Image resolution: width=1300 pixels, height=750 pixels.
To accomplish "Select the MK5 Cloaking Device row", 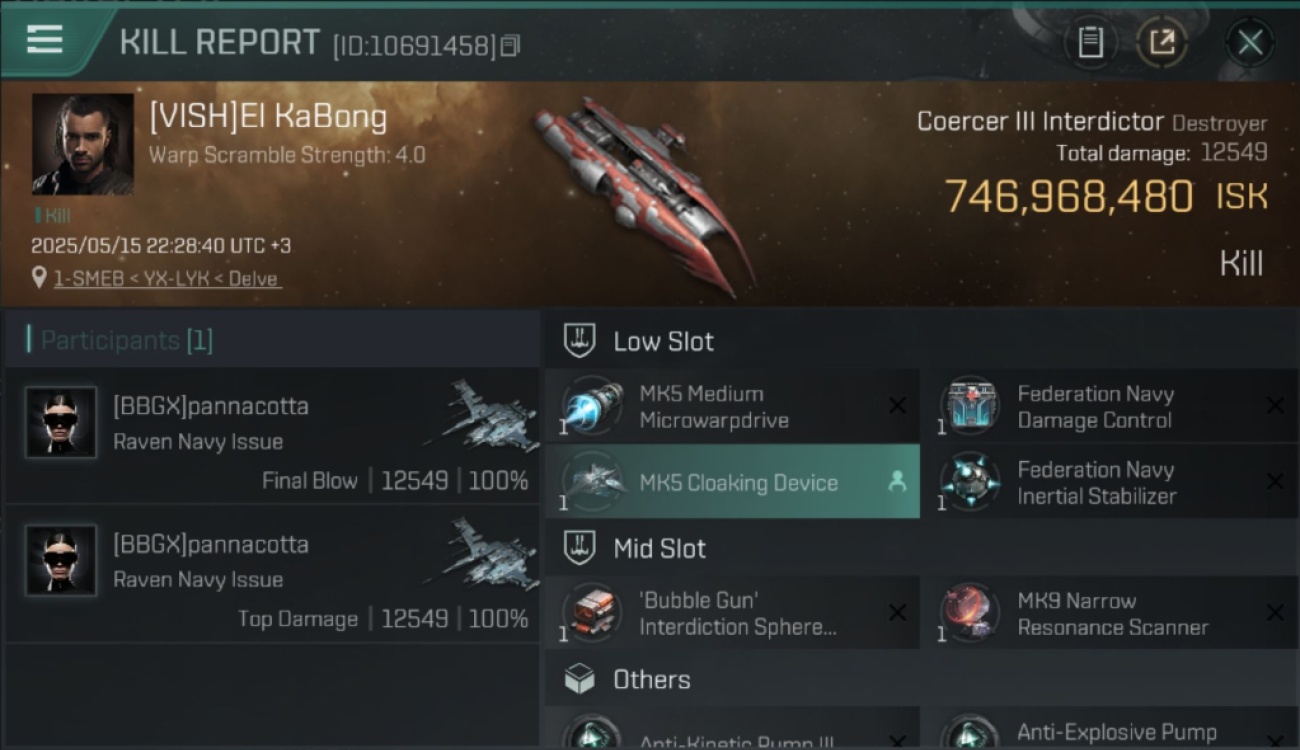I will pyautogui.click(x=732, y=482).
